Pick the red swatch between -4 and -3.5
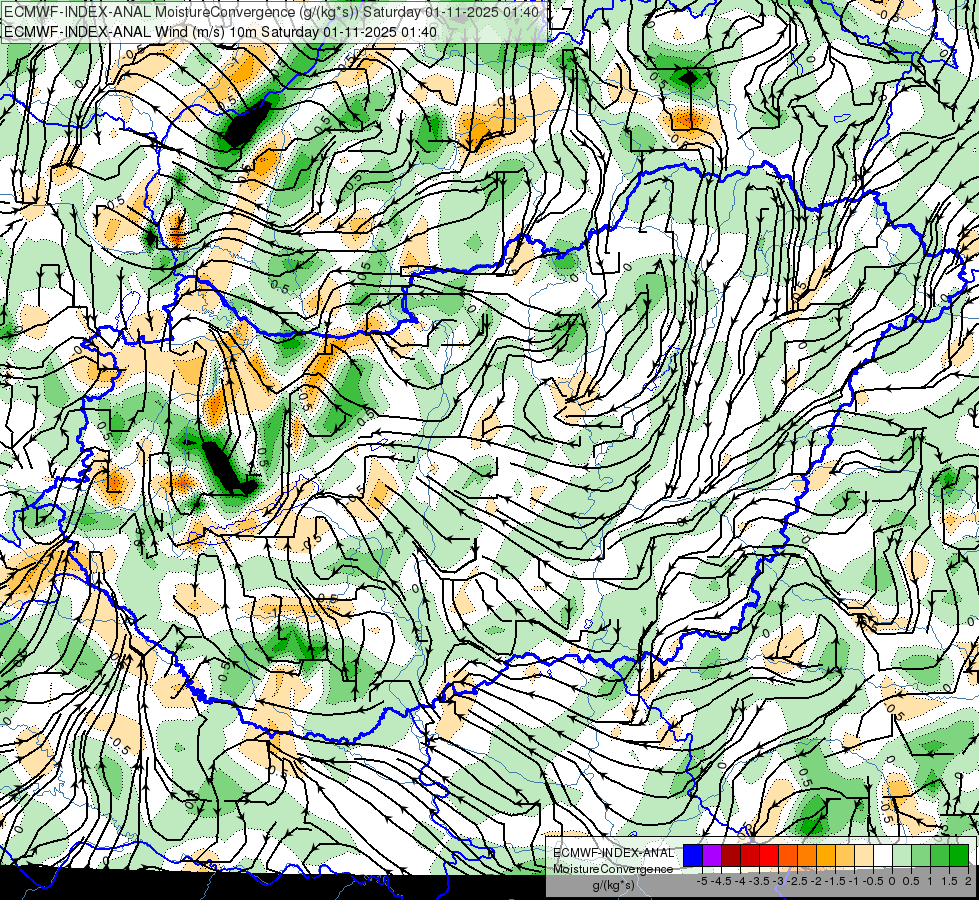Viewport: 979px width, 900px height. point(750,856)
